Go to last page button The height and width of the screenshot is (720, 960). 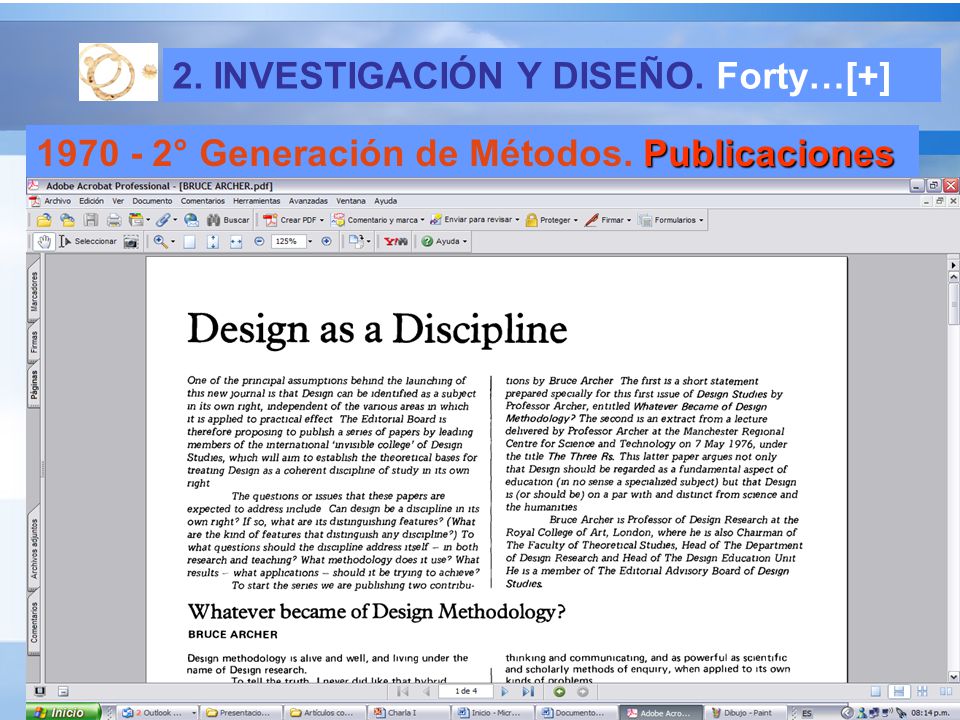pyautogui.click(x=528, y=691)
